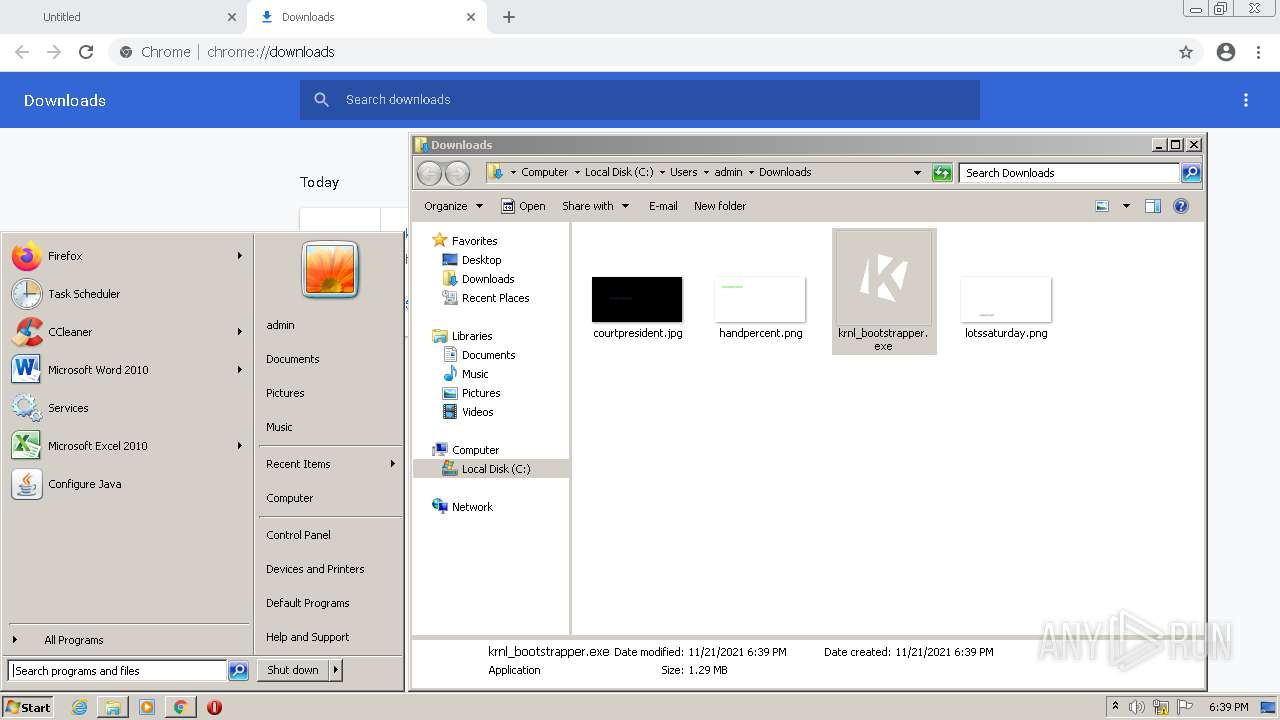Viewport: 1280px width, 720px height.
Task: Switch to Chrome via taskbar icon
Action: (180, 707)
